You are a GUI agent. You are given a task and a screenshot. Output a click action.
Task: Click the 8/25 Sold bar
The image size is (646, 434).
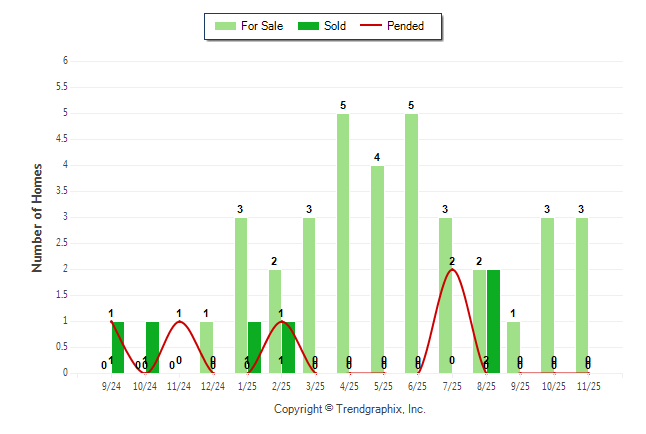[493, 321]
